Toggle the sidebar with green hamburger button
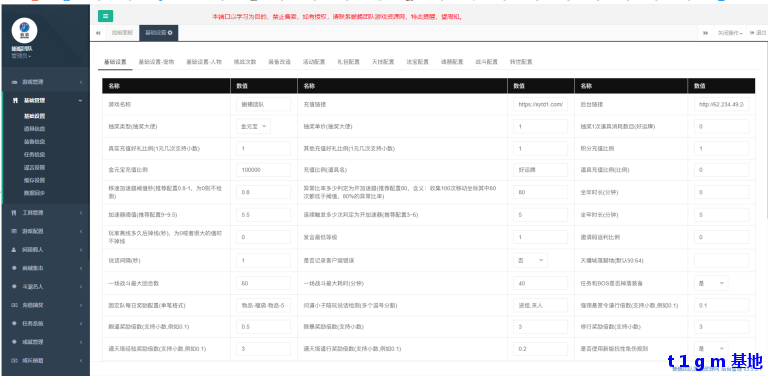768x376 pixels. (x=105, y=16)
